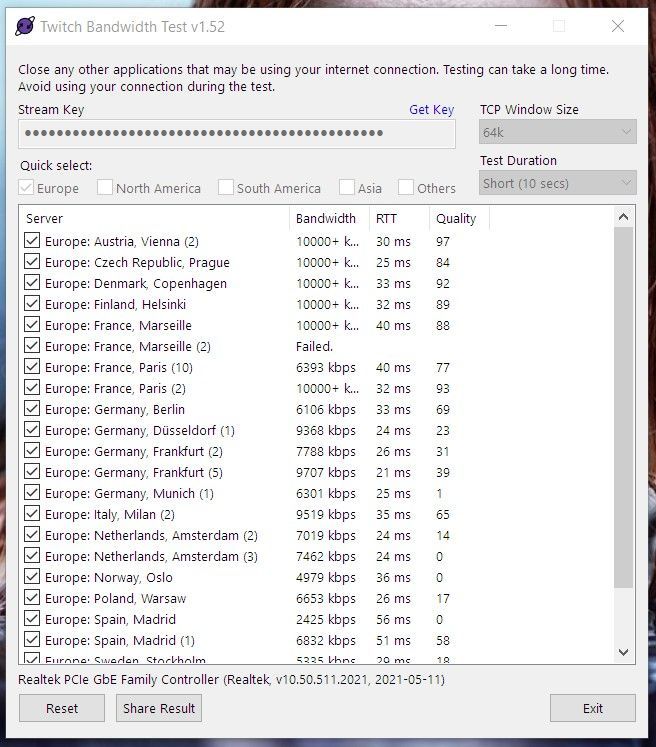Click the server list scroll up arrow
Viewport: 656px width, 747px height.
(x=623, y=217)
